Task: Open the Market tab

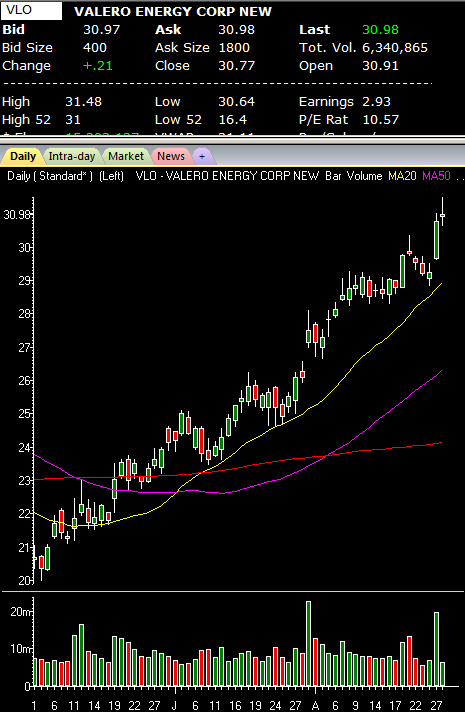Action: (x=126, y=156)
